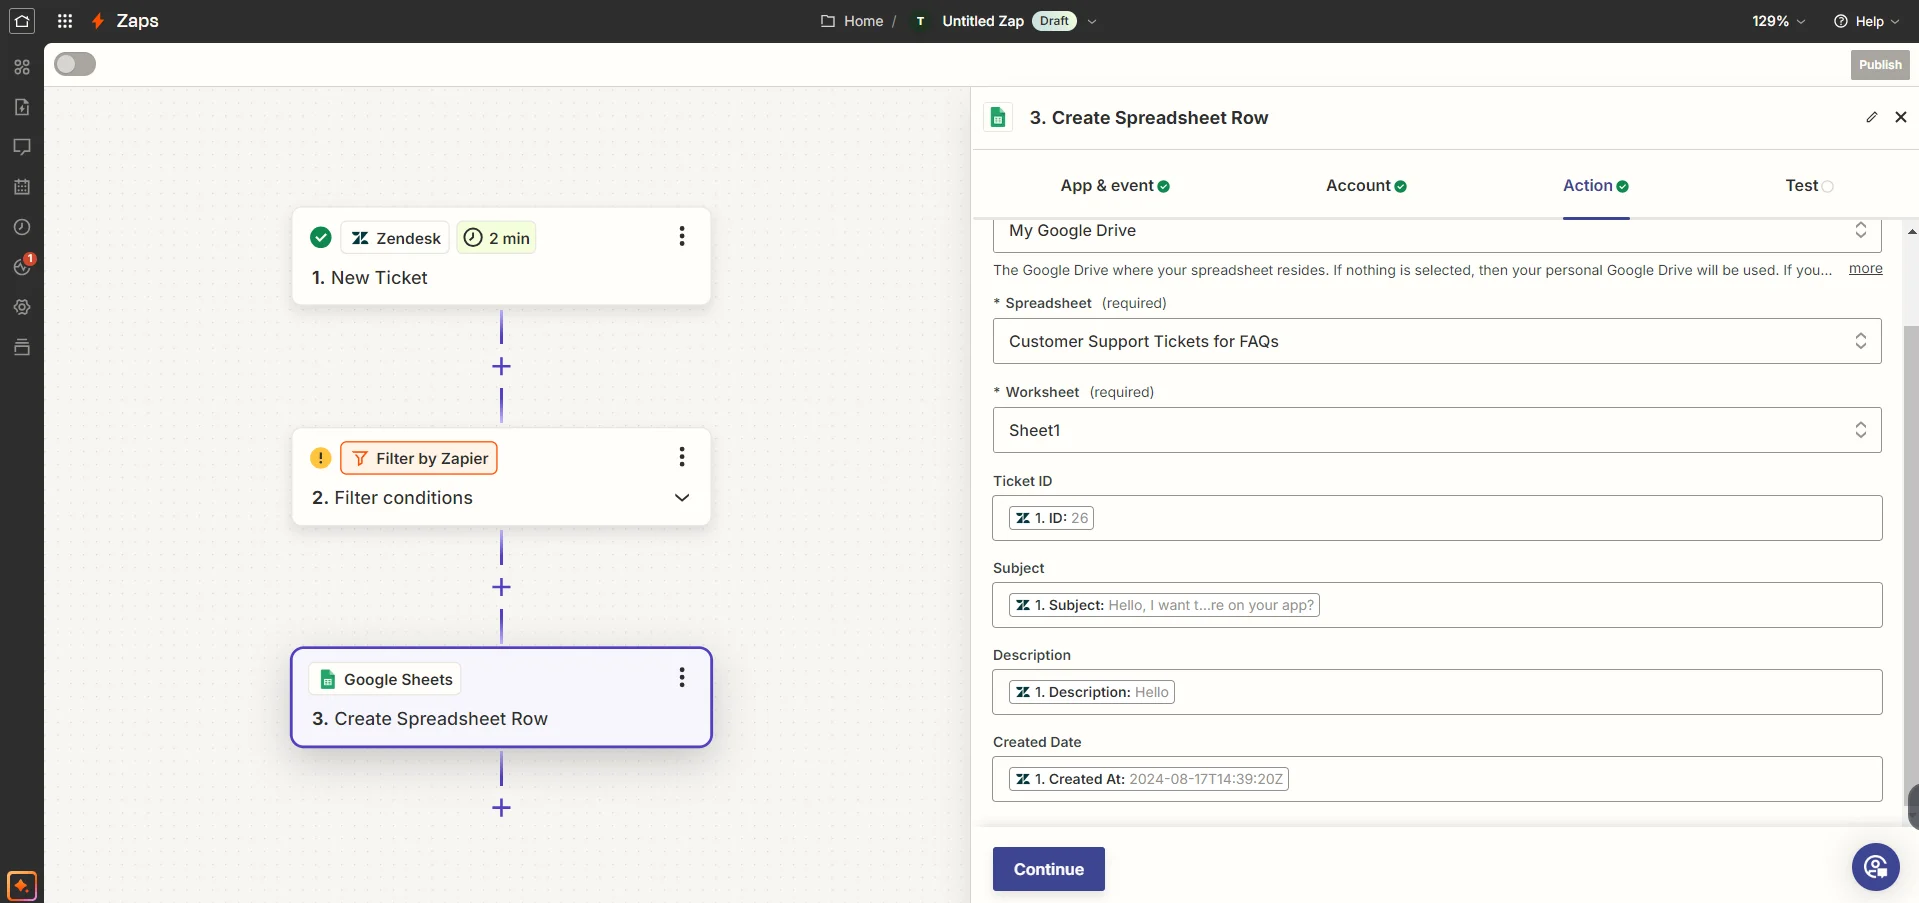The height and width of the screenshot is (903, 1919).
Task: Open the options menu for the Zendesk step
Action: click(682, 236)
